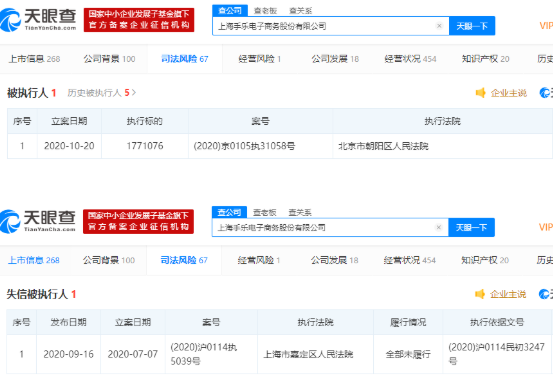Open the bottom 经营状况 454 tab
This screenshot has width=553, height=387.
click(409, 260)
